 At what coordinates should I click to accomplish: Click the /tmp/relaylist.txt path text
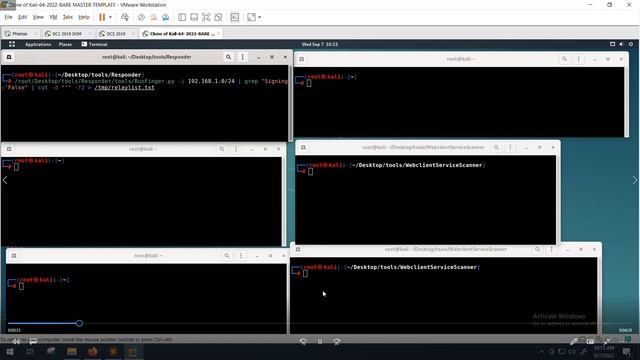coord(124,87)
